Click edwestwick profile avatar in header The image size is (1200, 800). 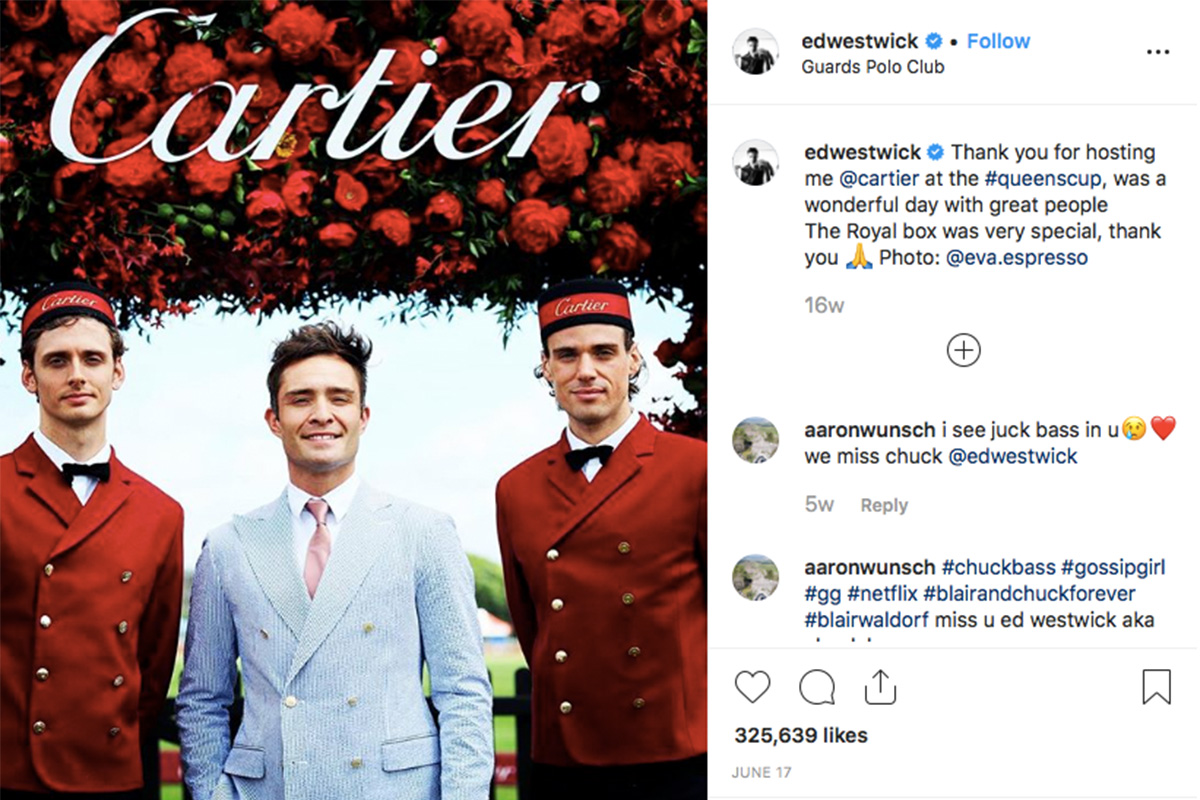pyautogui.click(x=755, y=52)
